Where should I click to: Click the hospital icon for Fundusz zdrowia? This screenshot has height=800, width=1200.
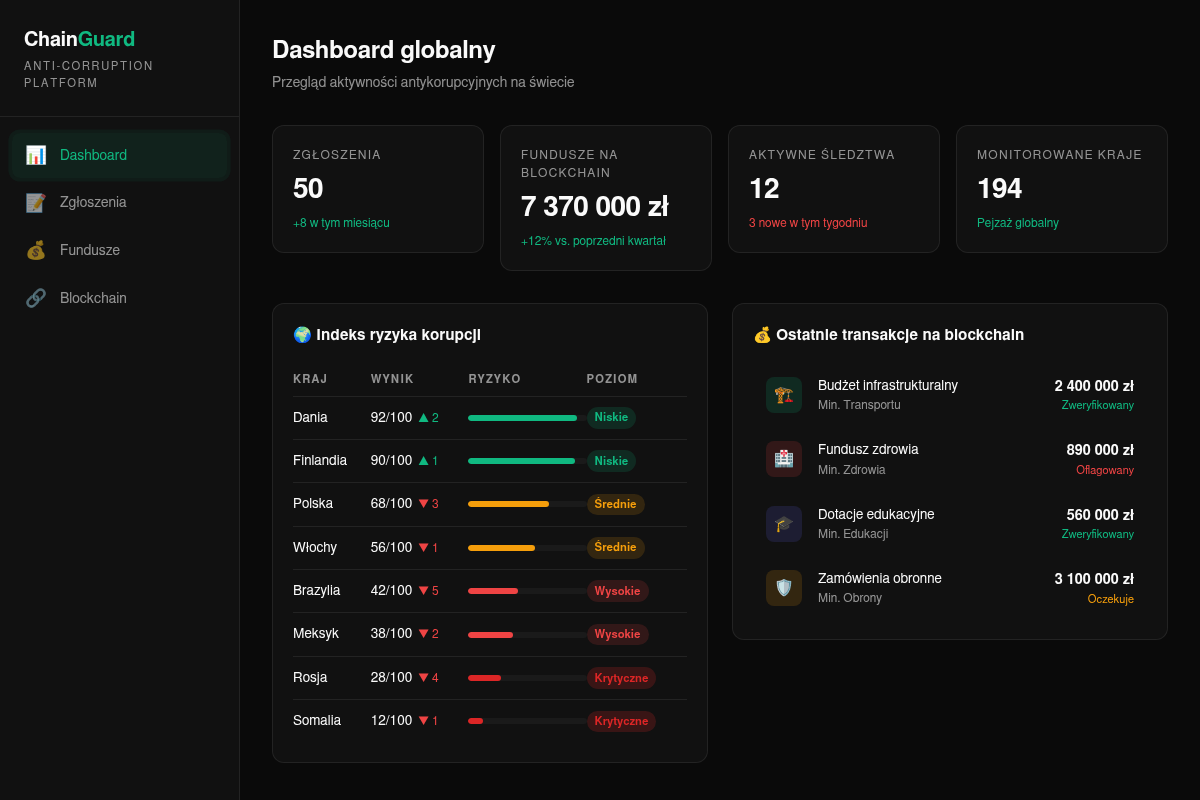coord(784,459)
